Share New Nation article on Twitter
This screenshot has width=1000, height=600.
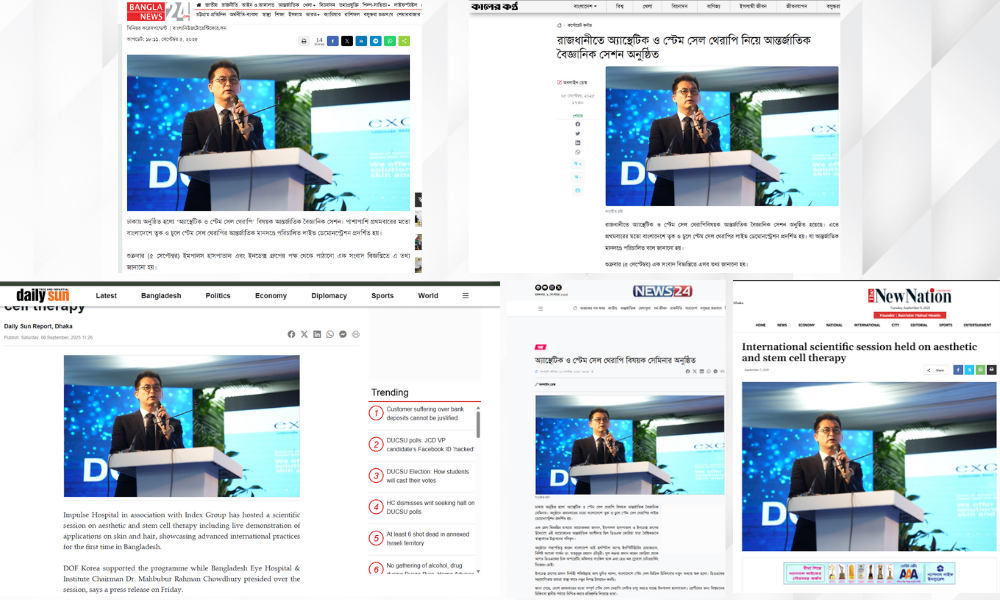click(x=969, y=370)
